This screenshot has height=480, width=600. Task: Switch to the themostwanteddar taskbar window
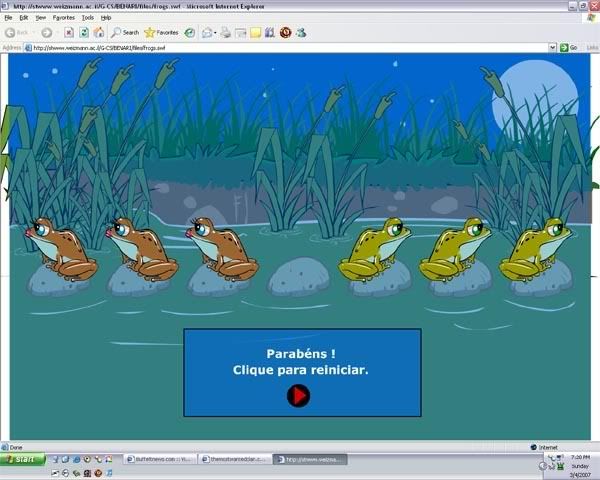233,459
